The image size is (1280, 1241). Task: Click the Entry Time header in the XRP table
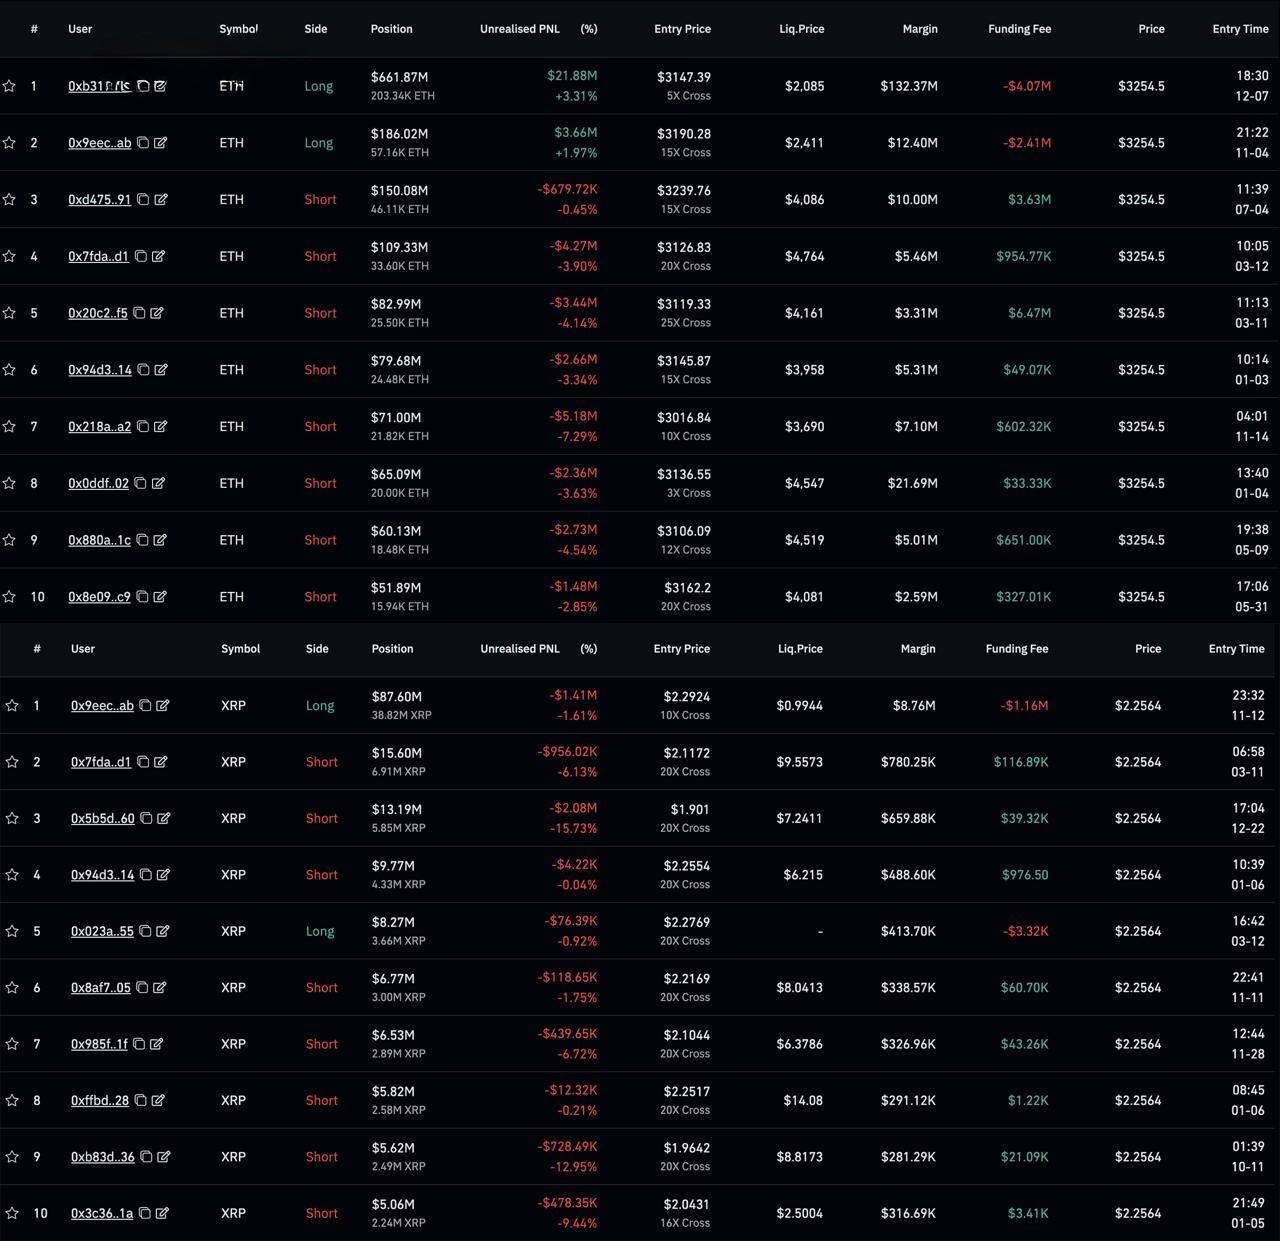[x=1236, y=649]
